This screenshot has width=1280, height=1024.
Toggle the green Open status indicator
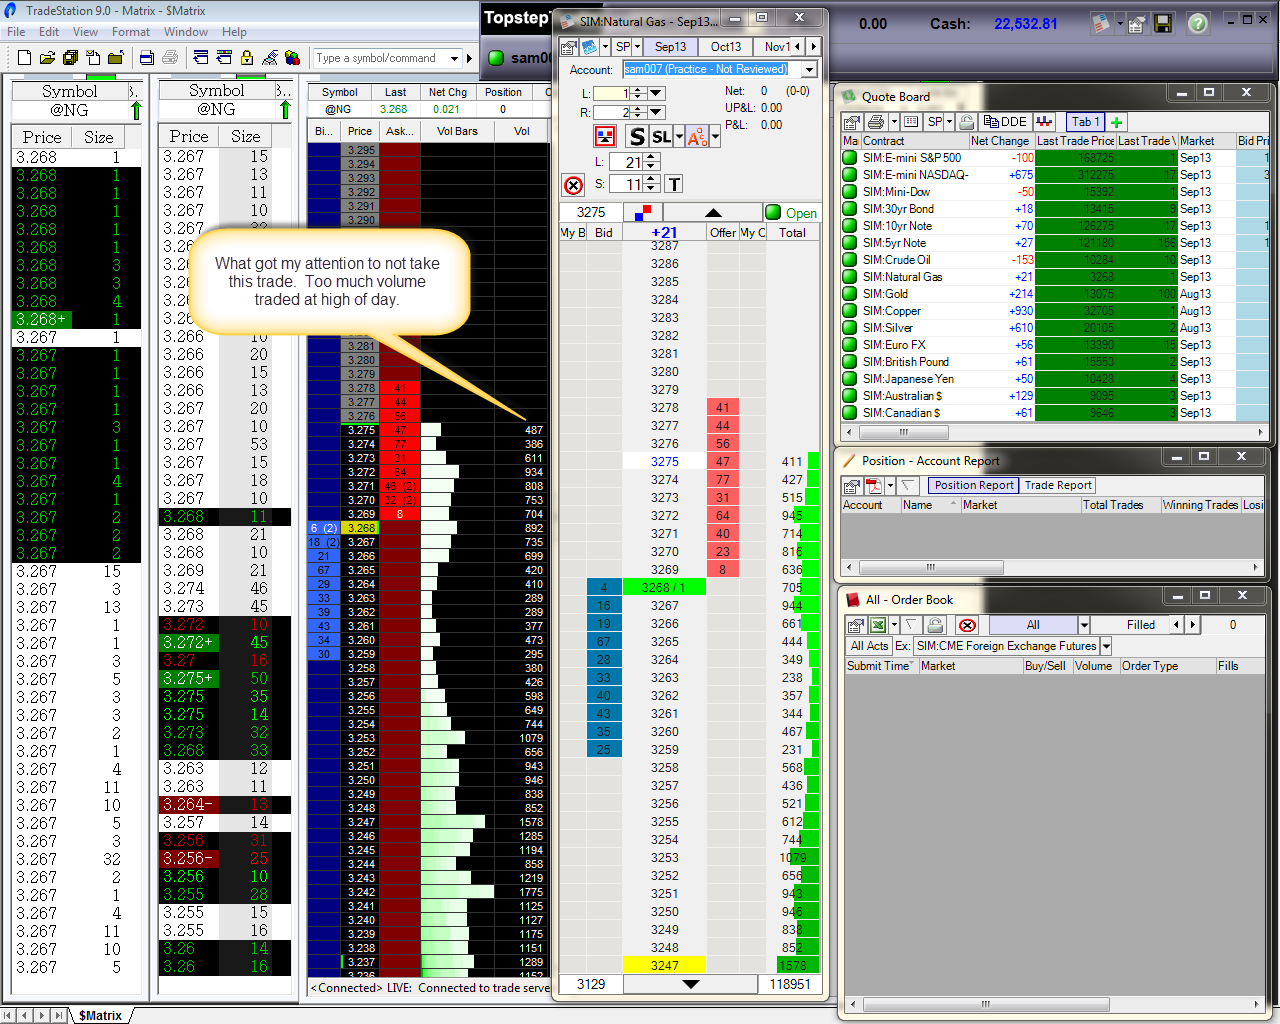(x=773, y=212)
